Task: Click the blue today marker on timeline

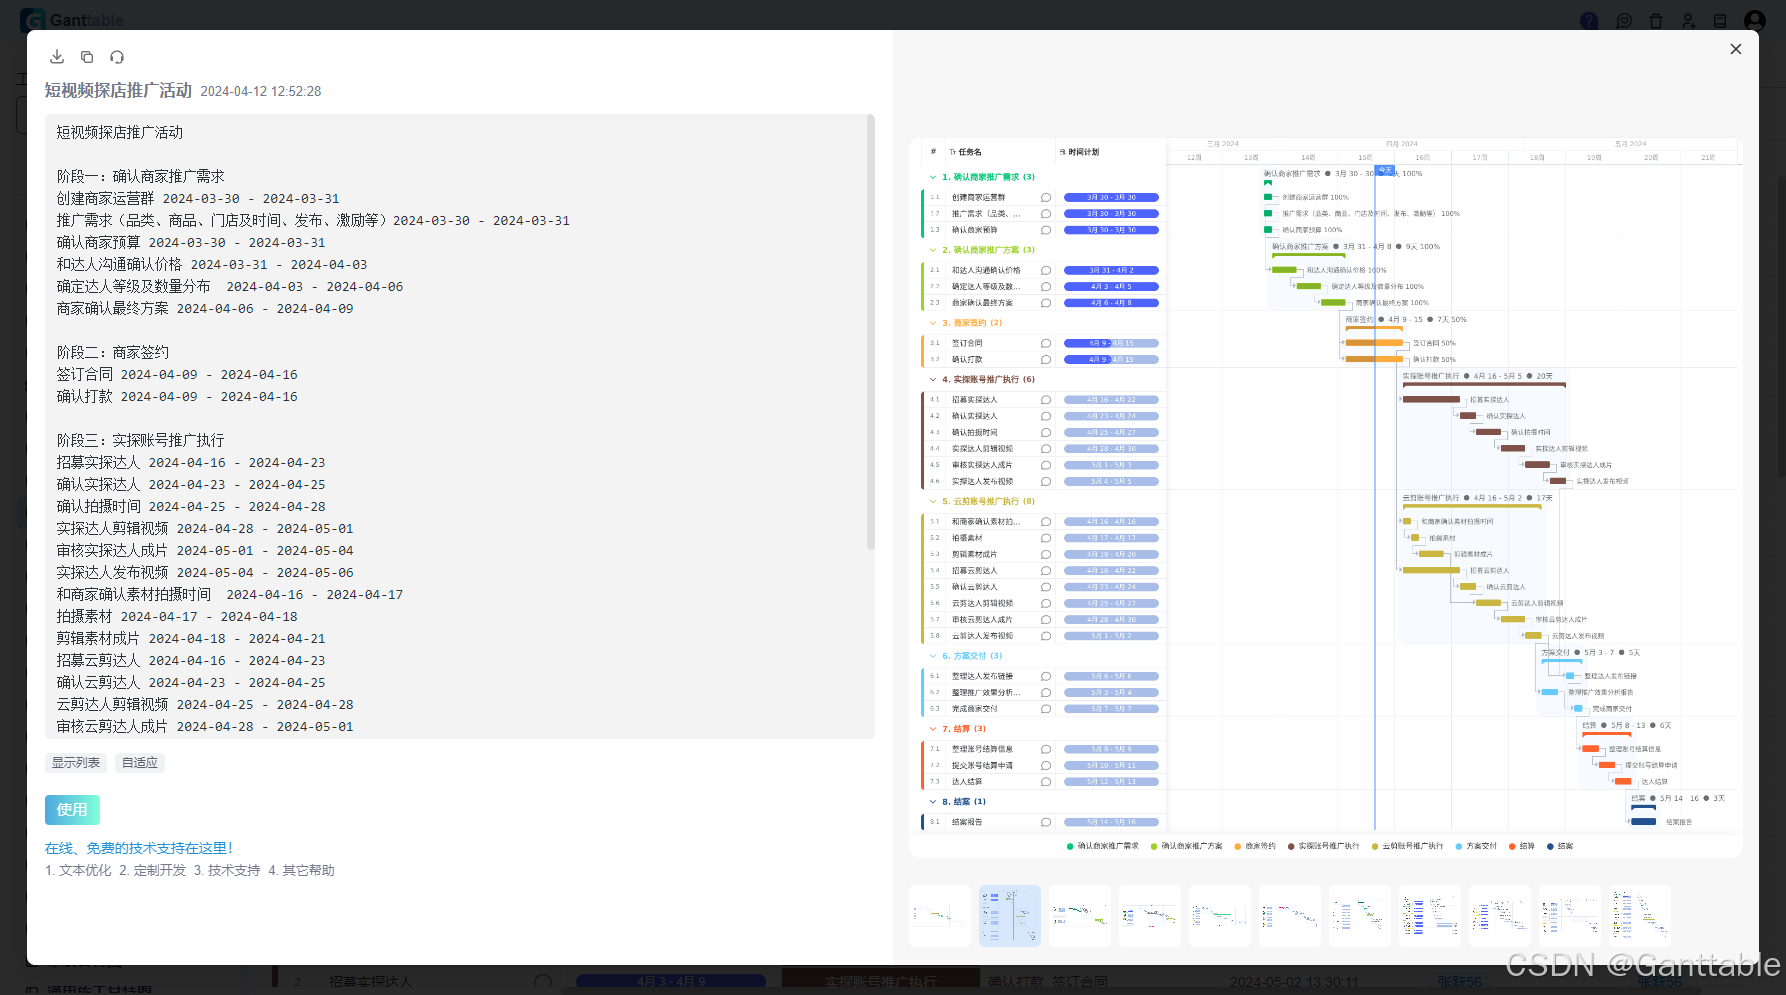Action: click(x=1384, y=171)
